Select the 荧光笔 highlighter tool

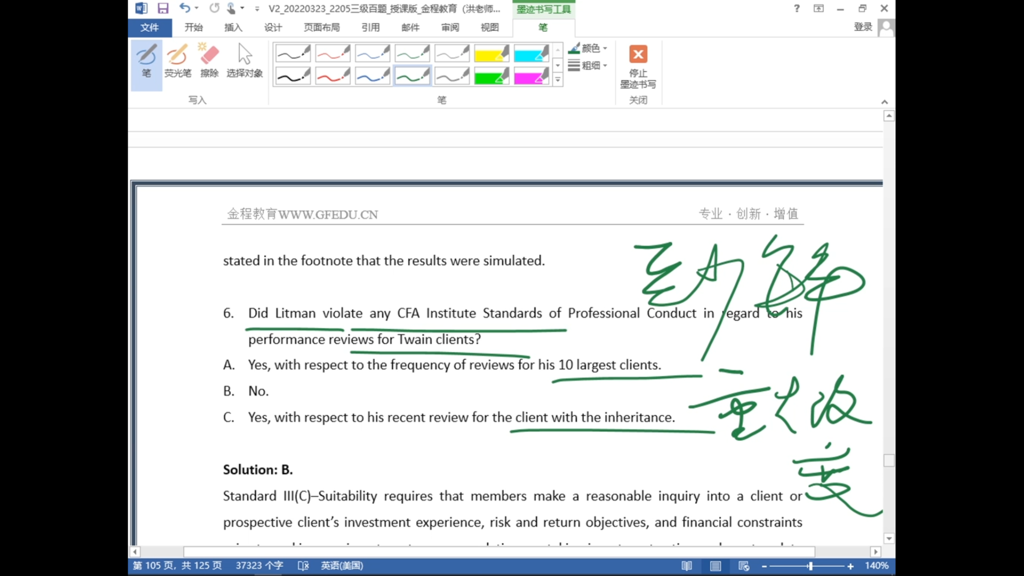click(178, 60)
